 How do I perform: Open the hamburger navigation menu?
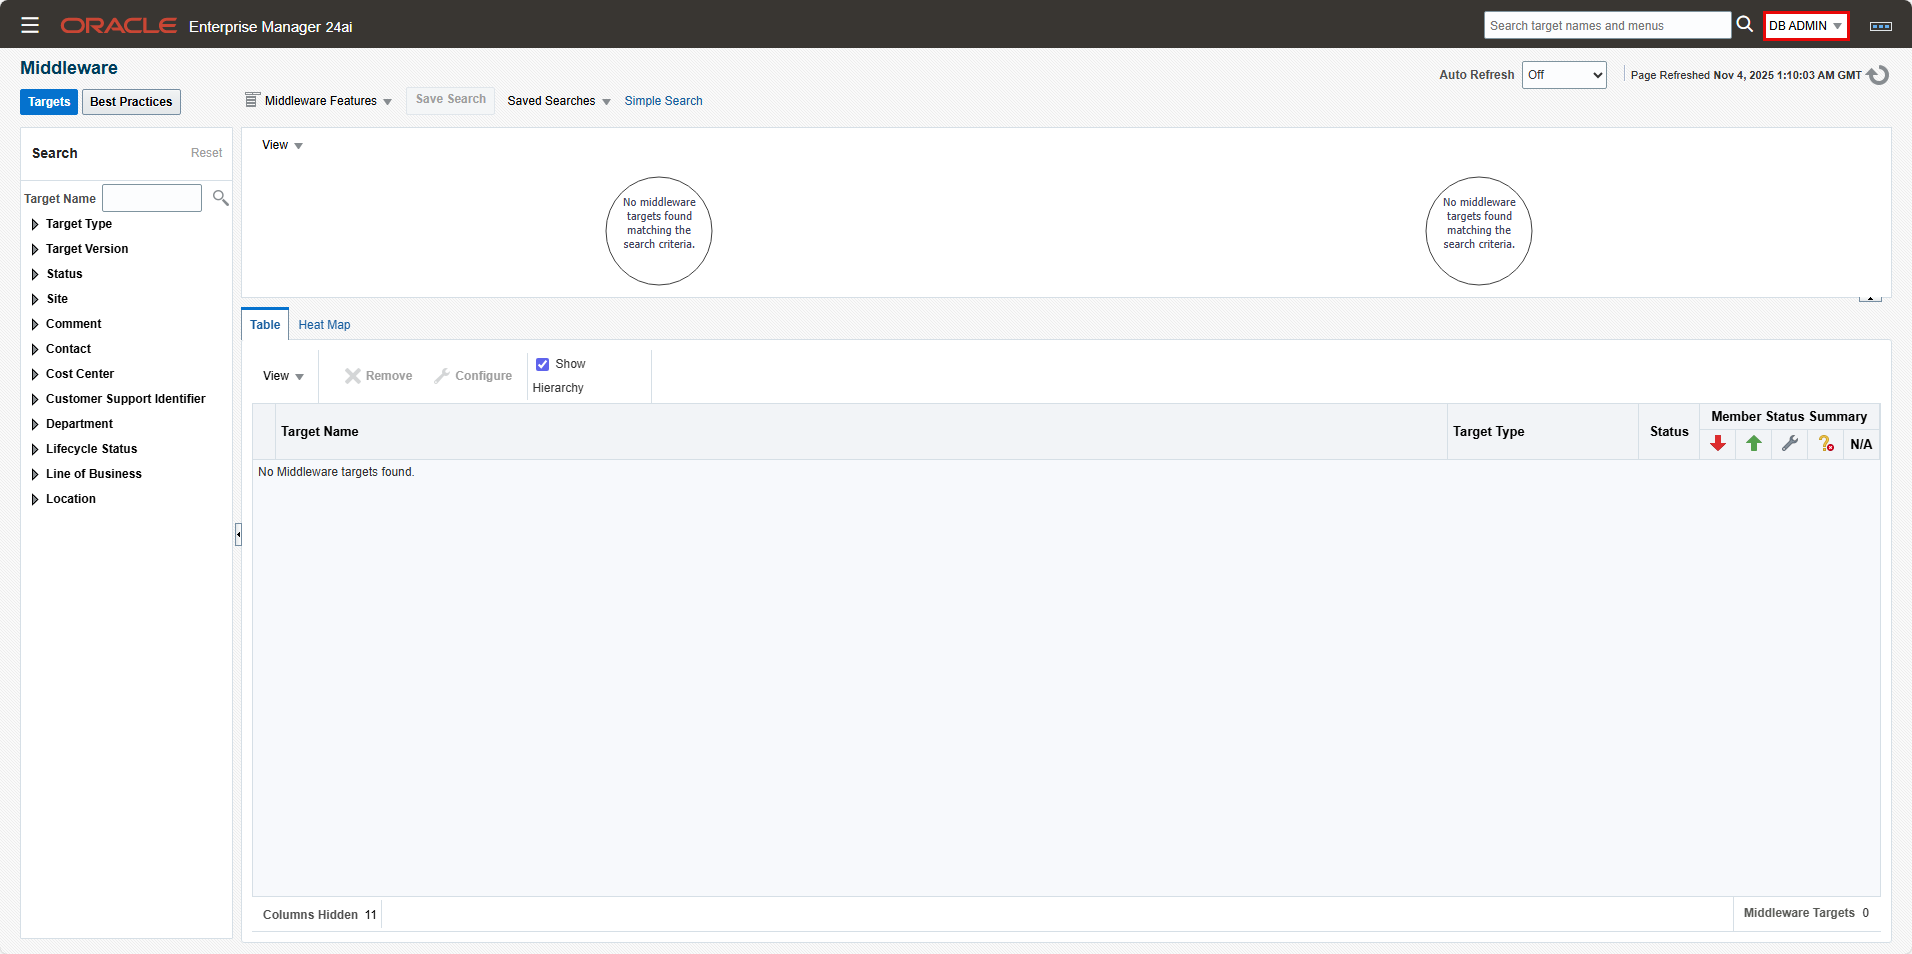29,25
